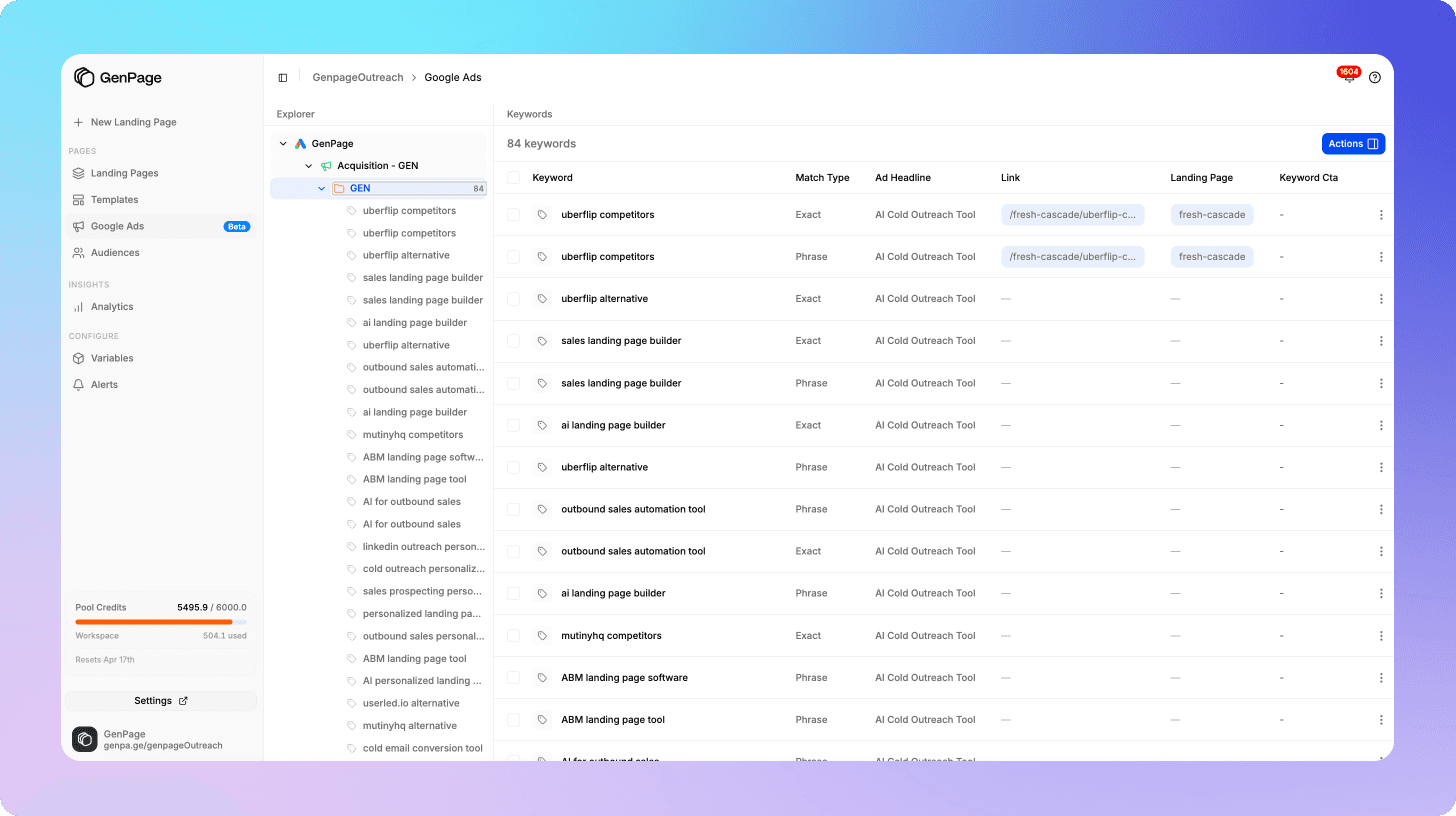This screenshot has width=1456, height=816.
Task: Check the sales landing page builder Exact checkbox
Action: (x=513, y=341)
